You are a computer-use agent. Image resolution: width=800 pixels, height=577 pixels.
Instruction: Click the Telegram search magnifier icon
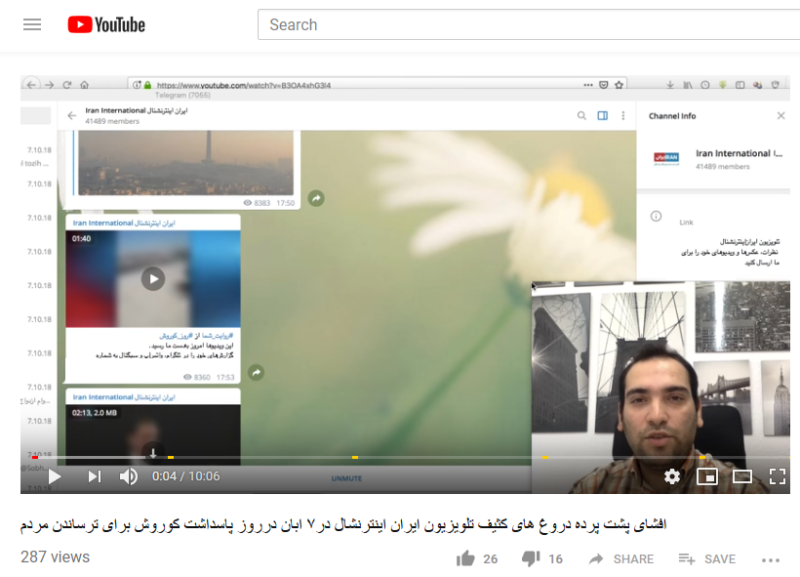tap(582, 116)
